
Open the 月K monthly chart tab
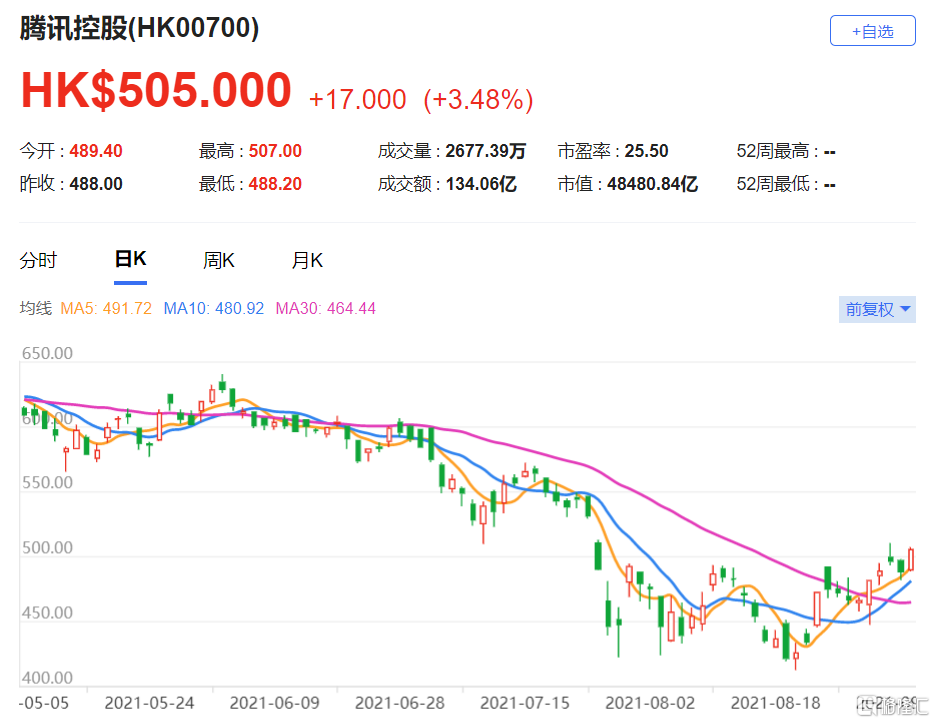pos(307,260)
